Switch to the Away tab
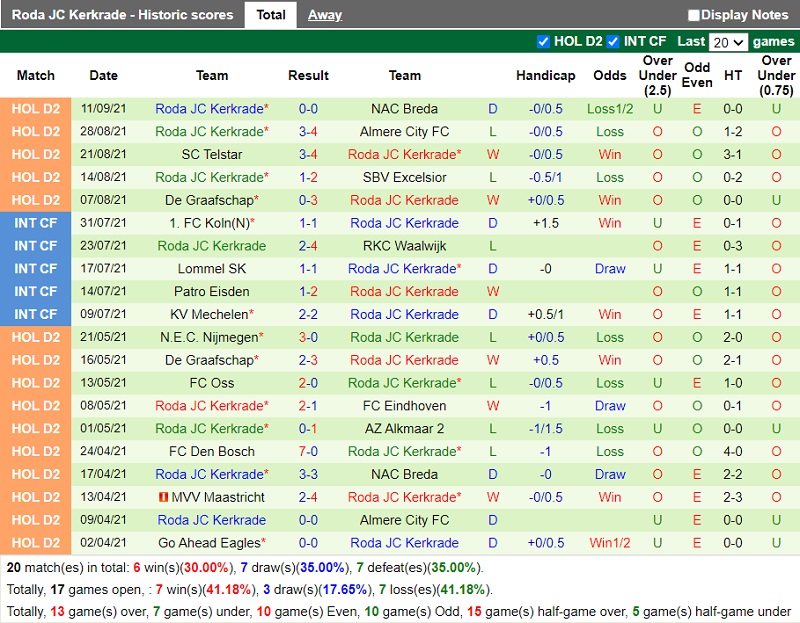 [324, 15]
